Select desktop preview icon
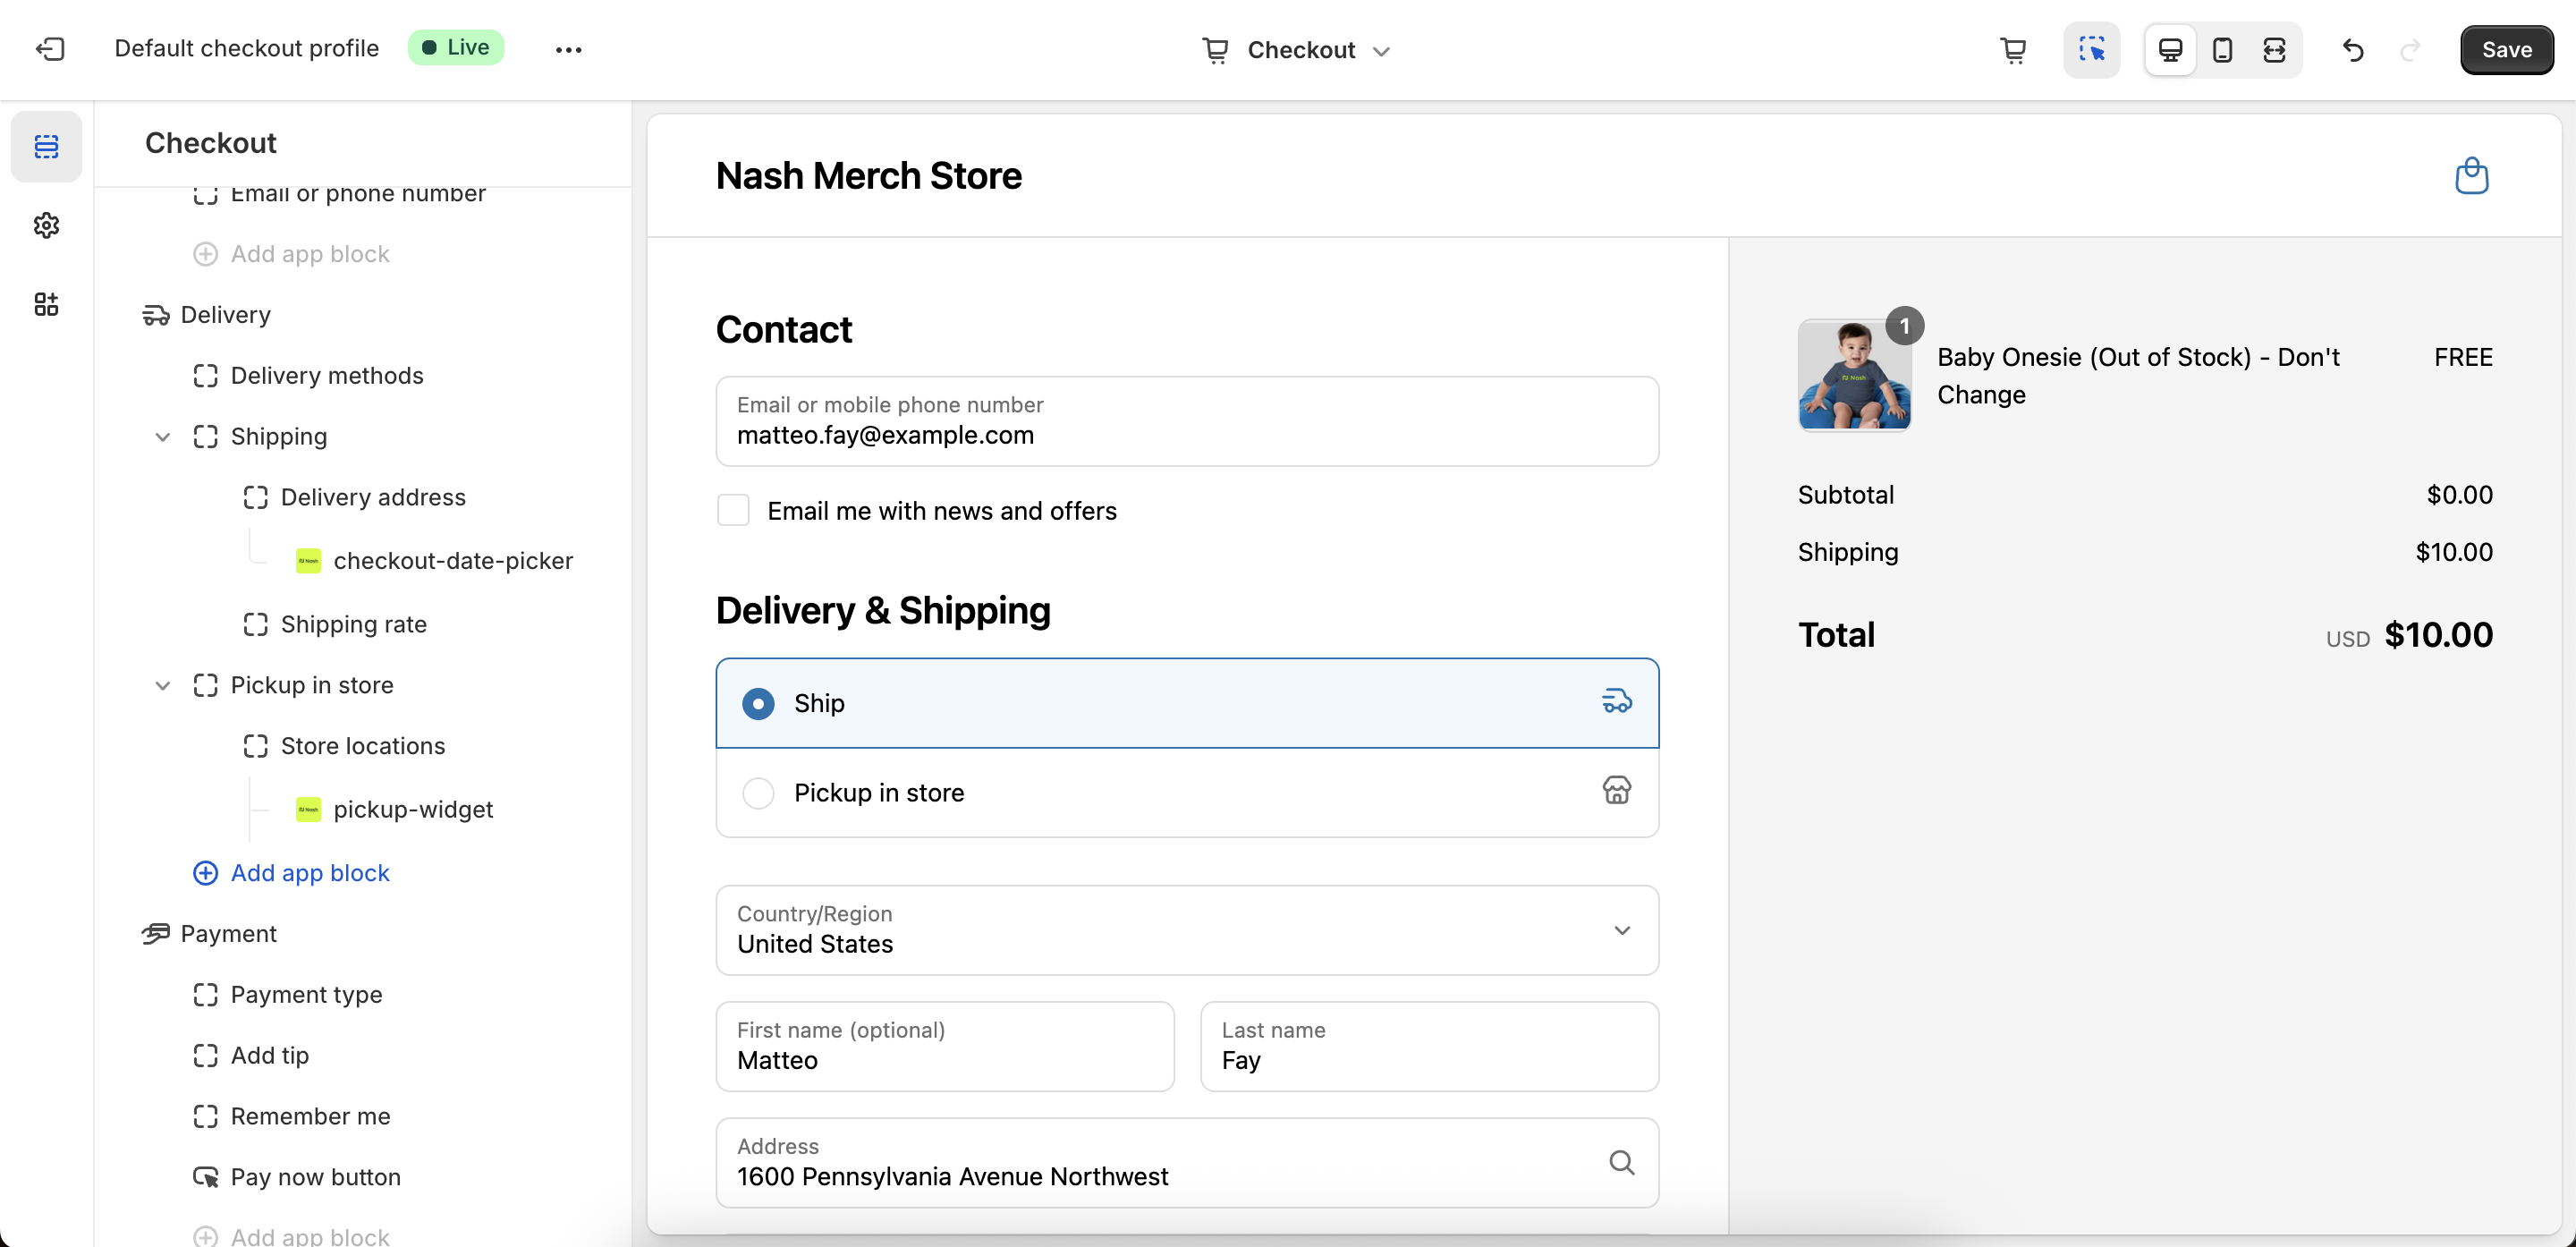 pos(2170,49)
